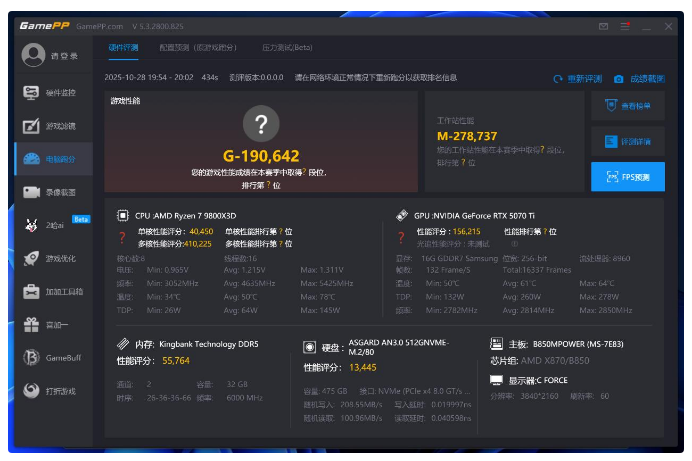Open the hardware monitoring sidebar icon

point(31,93)
